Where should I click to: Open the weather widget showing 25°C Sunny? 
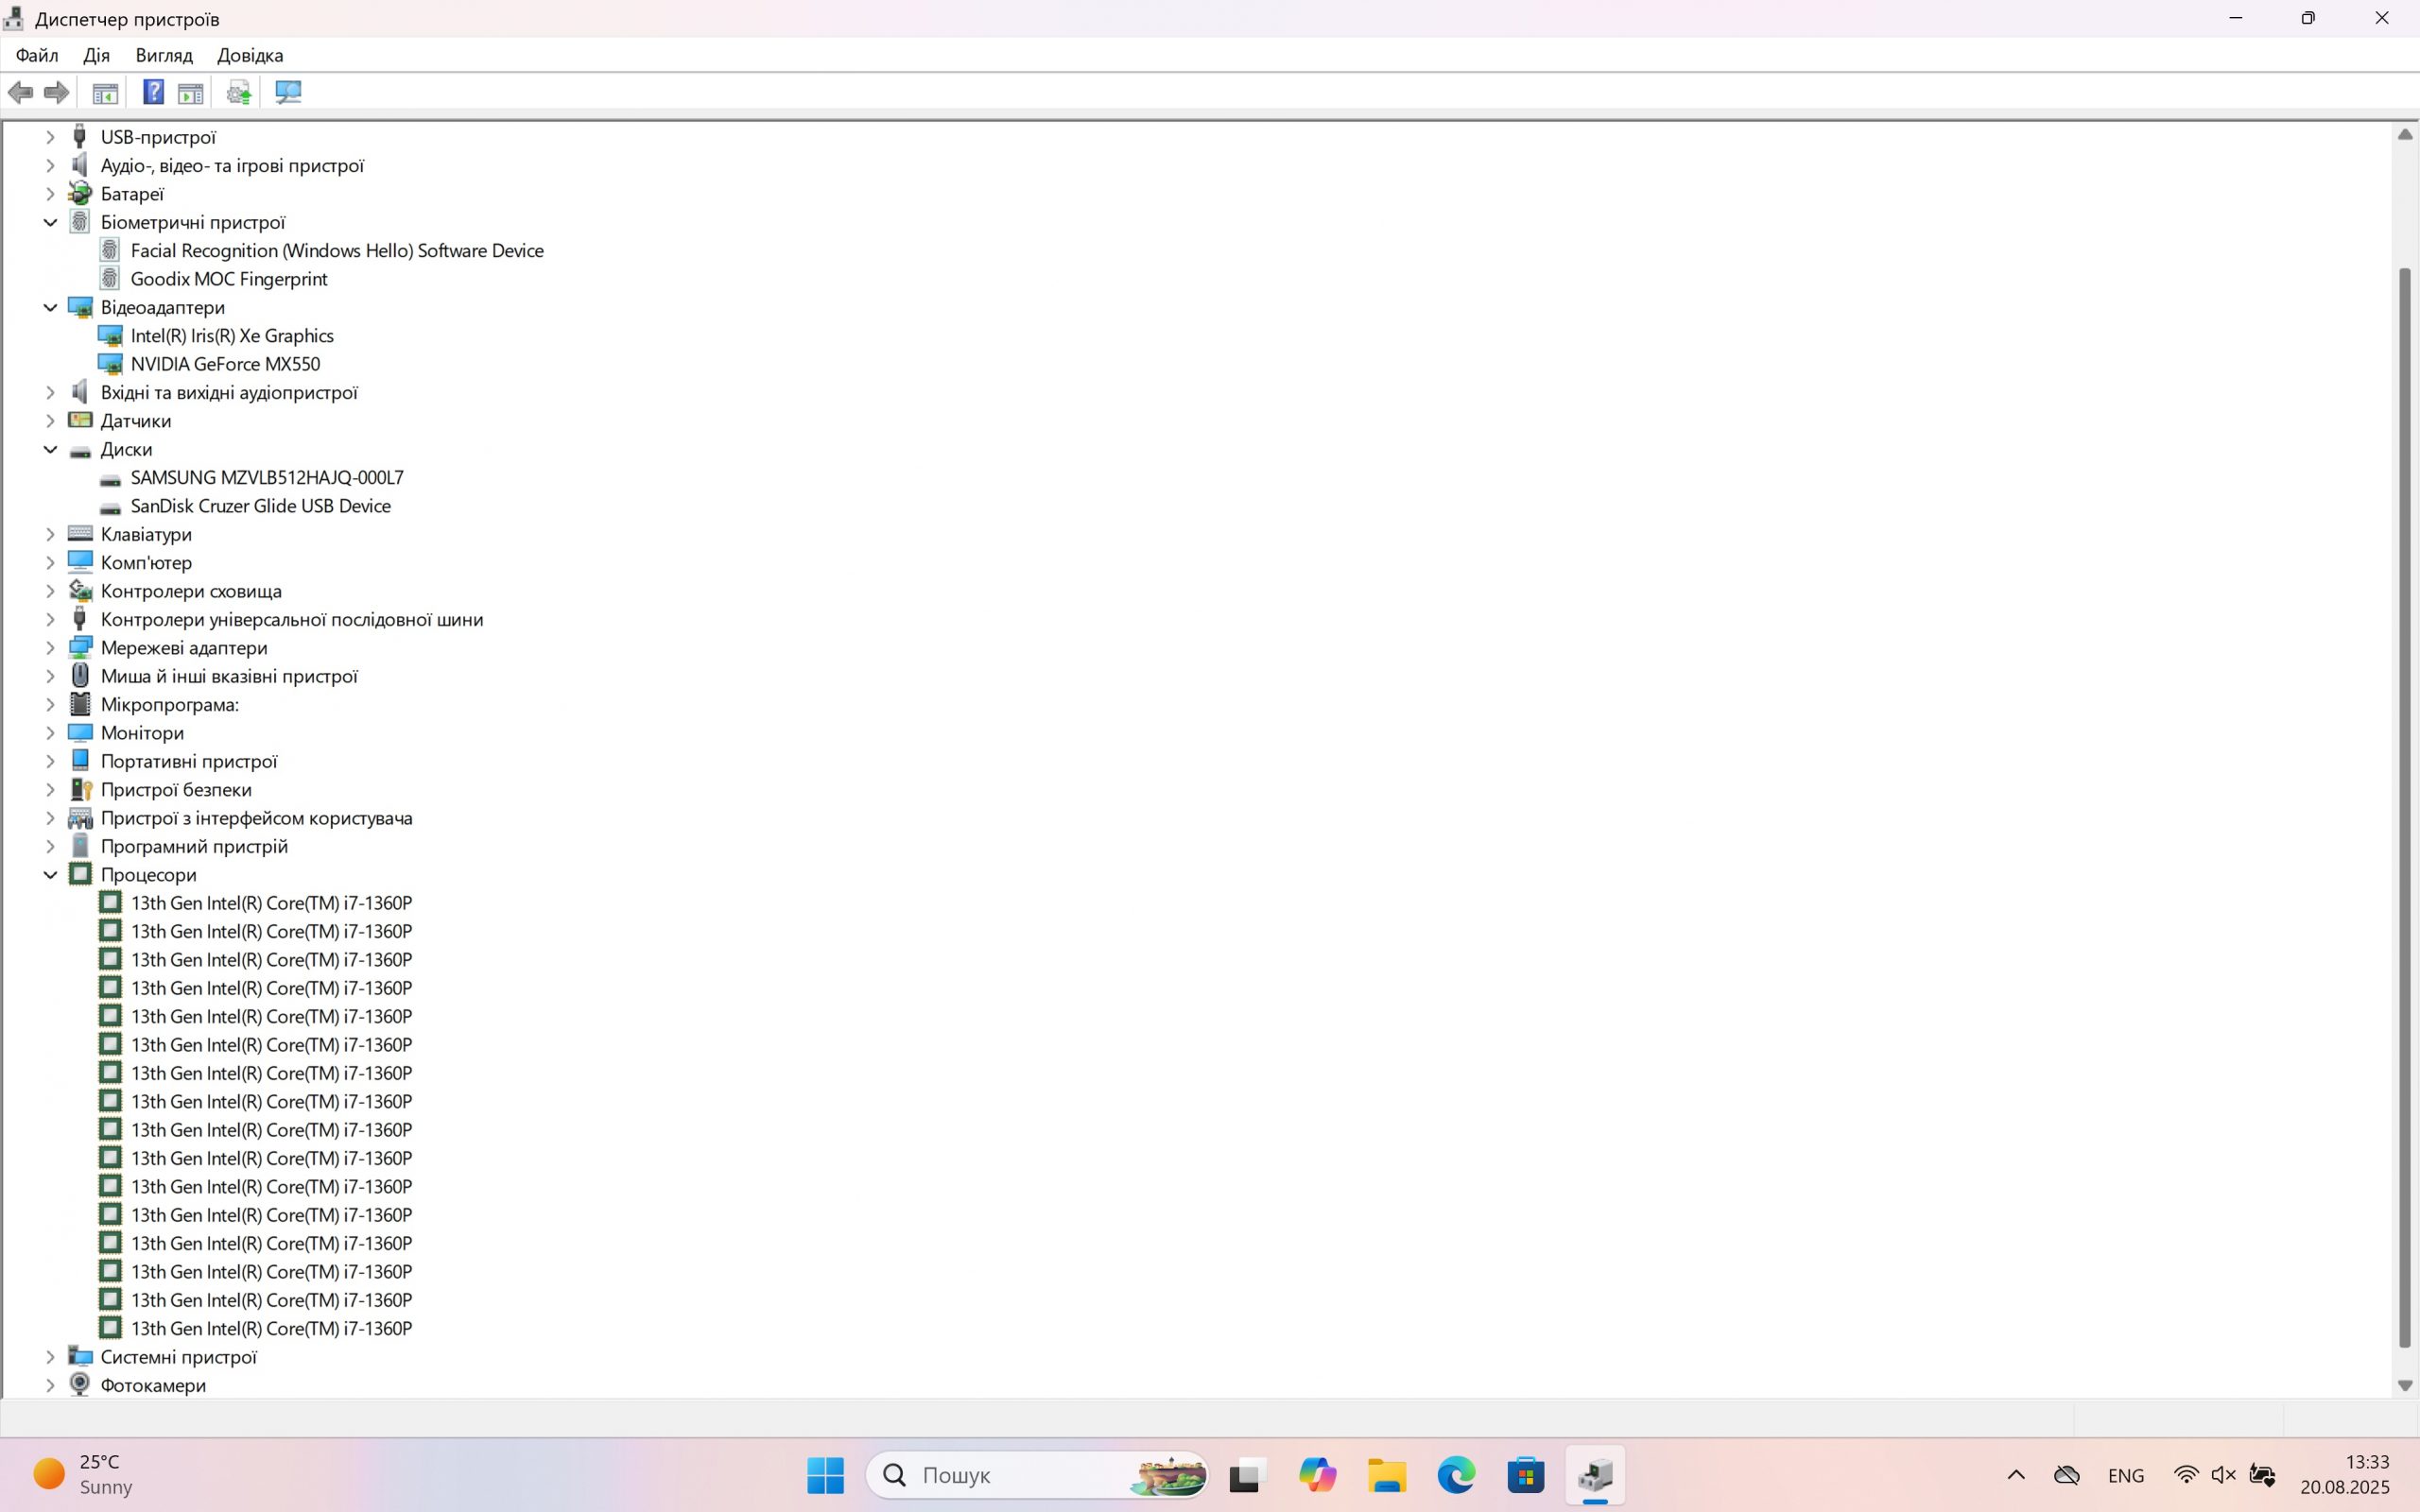tap(82, 1475)
